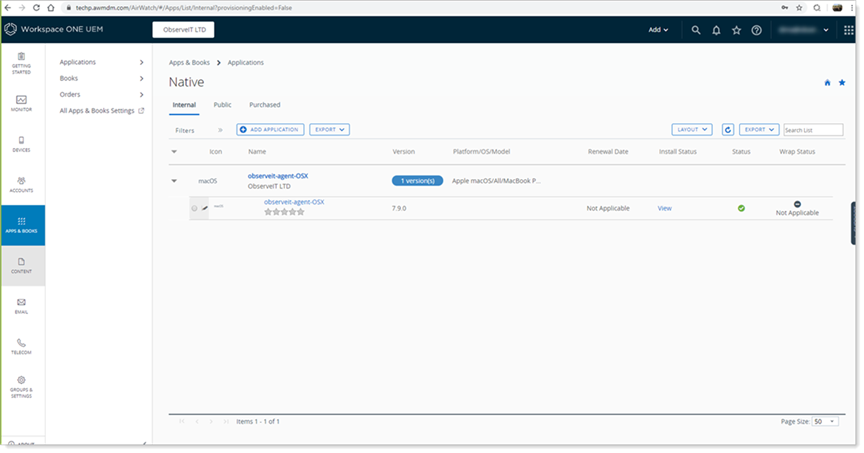Open the help question mark icon
Screen dimensions: 864x453
[757, 30]
